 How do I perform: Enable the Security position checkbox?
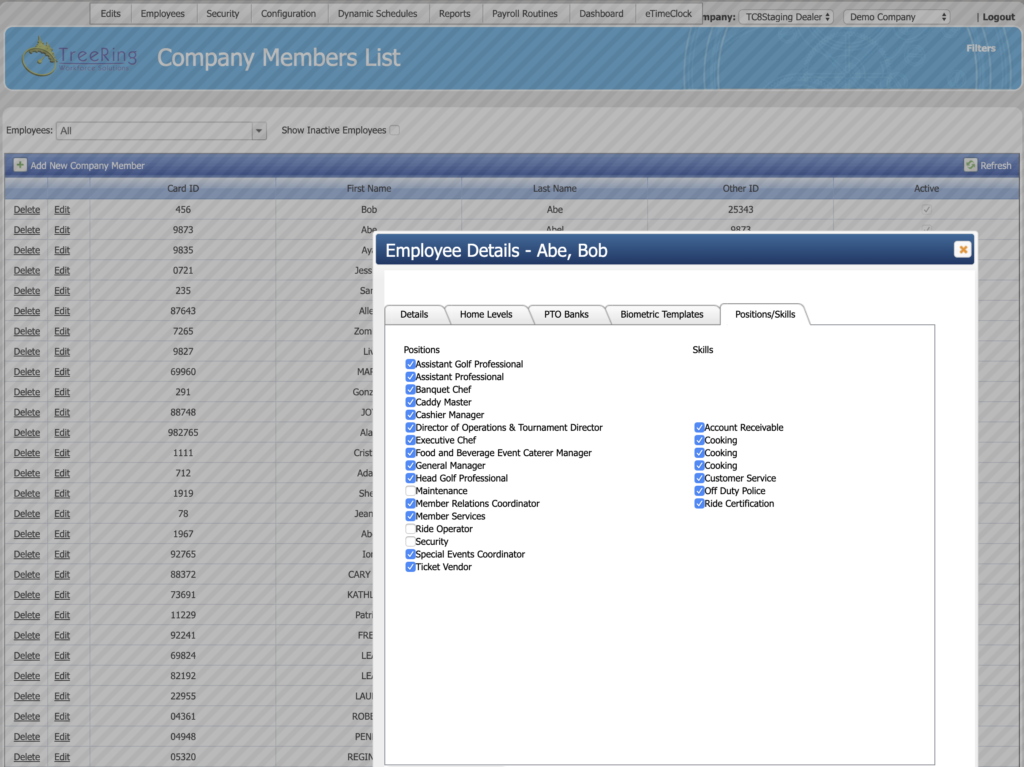coord(410,541)
